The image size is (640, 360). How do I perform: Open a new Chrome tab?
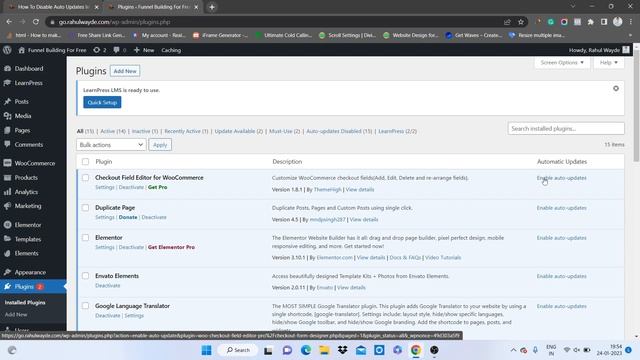coord(212,7)
